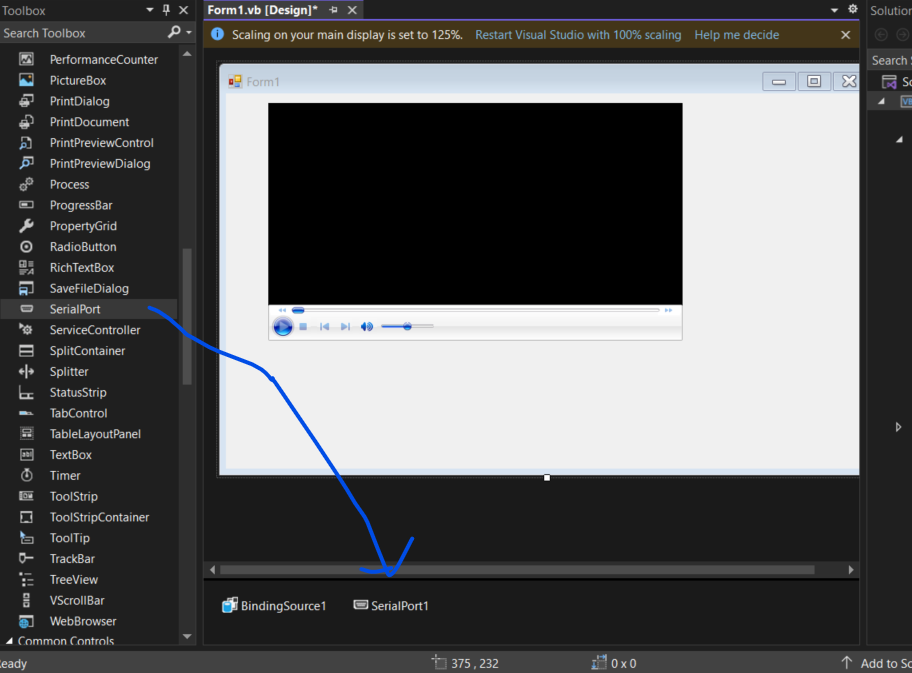Click the TextBox label in Toolbox

70,455
